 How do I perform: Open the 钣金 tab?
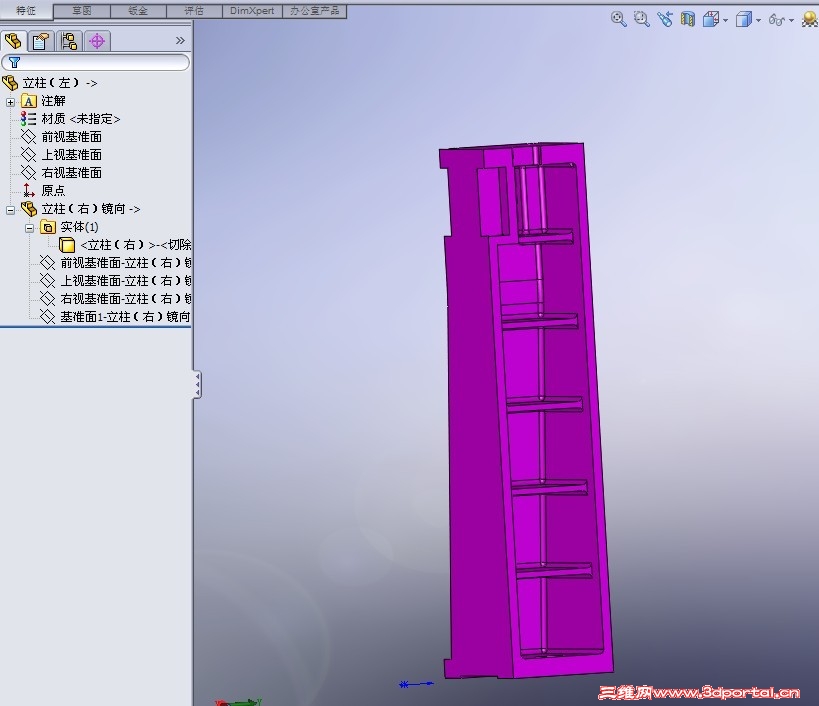[x=138, y=11]
